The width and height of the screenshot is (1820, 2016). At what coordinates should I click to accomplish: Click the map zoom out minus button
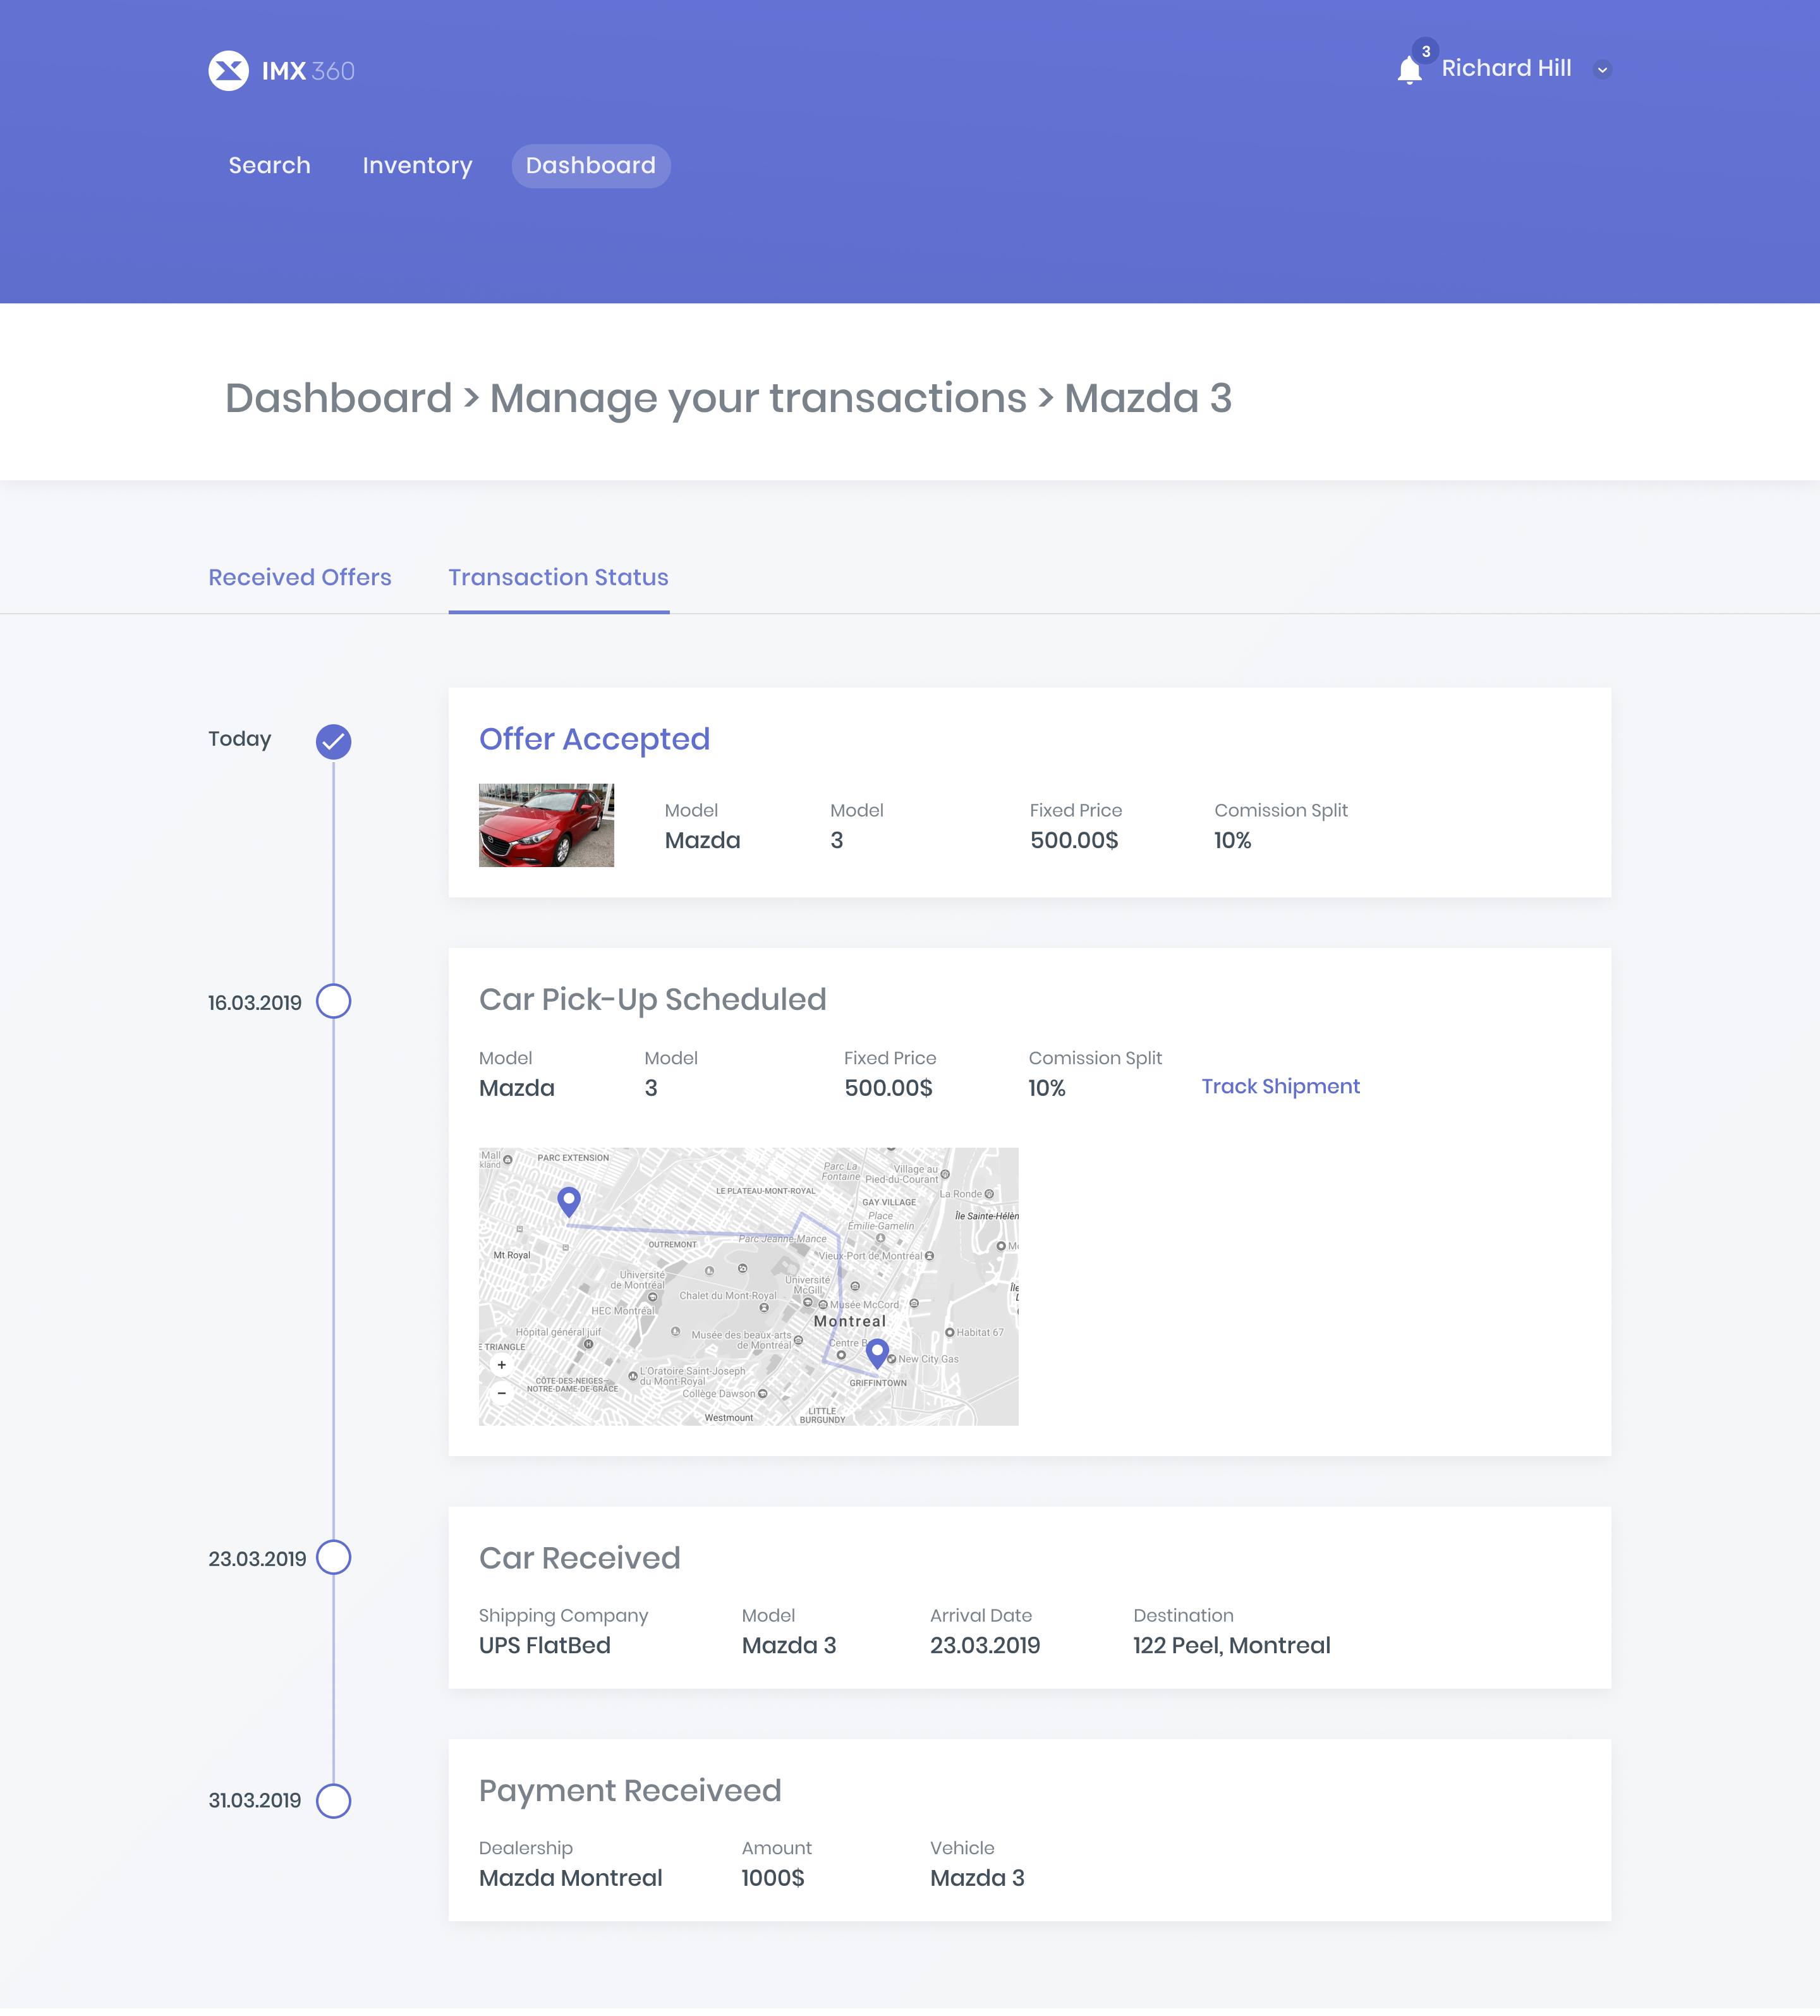tap(502, 1393)
